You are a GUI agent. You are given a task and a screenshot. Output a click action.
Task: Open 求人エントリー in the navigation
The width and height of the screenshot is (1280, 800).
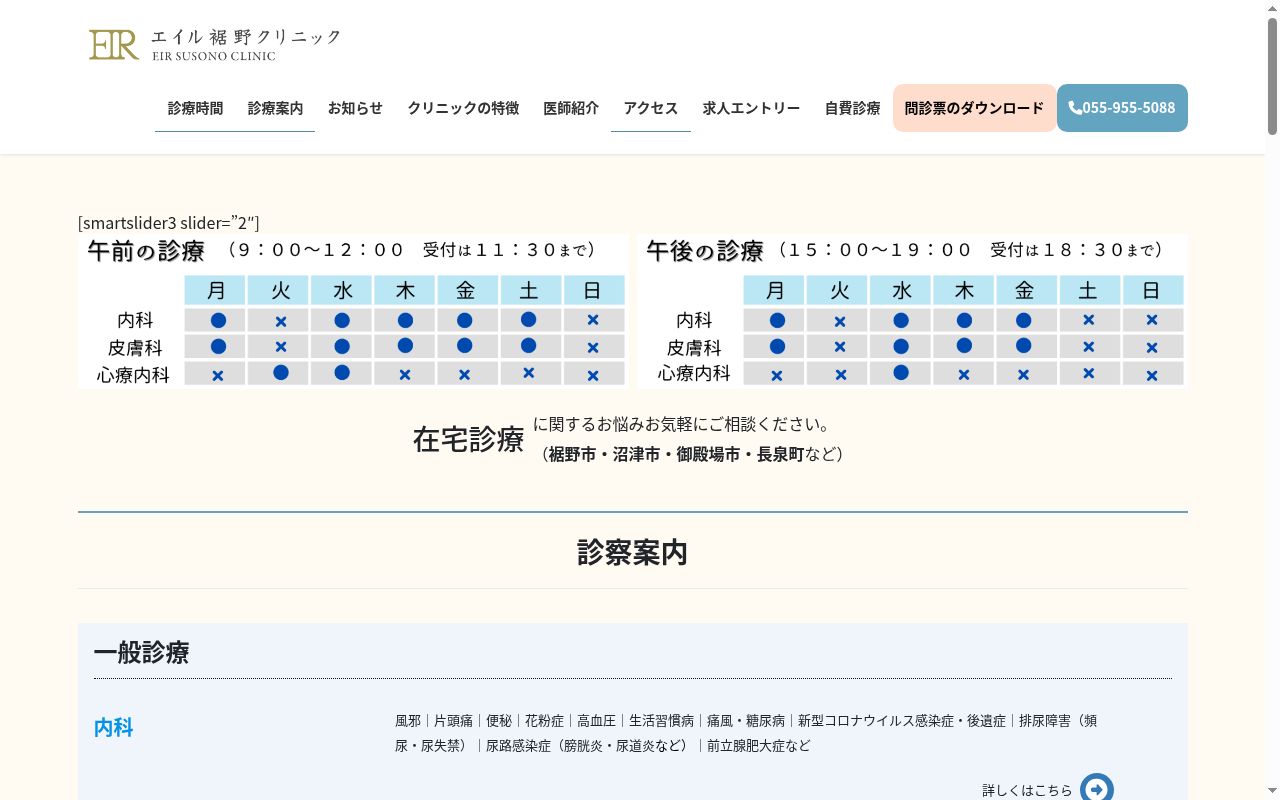pos(751,108)
